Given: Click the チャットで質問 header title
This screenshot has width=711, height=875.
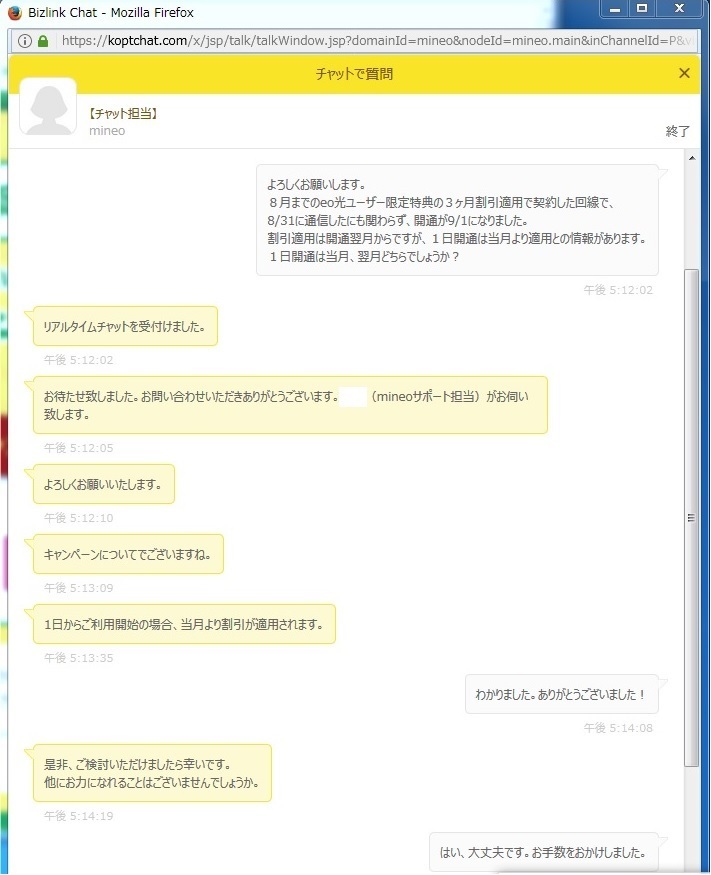Looking at the screenshot, I should click(354, 74).
